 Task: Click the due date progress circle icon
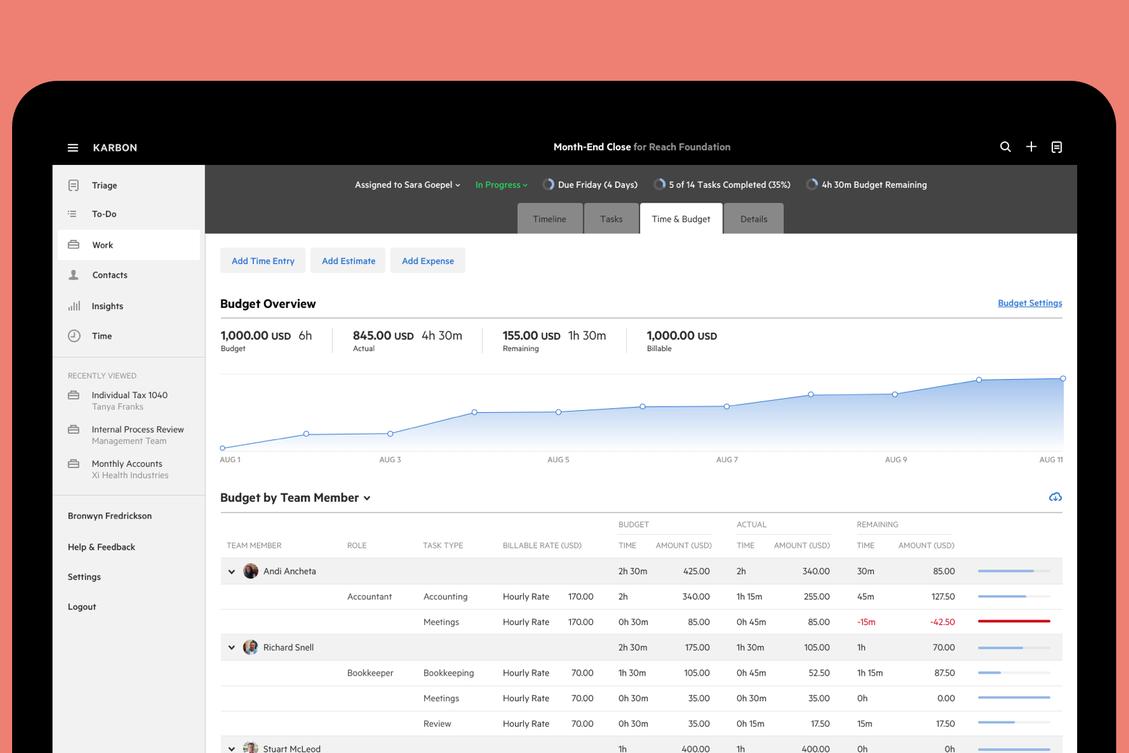tap(548, 184)
